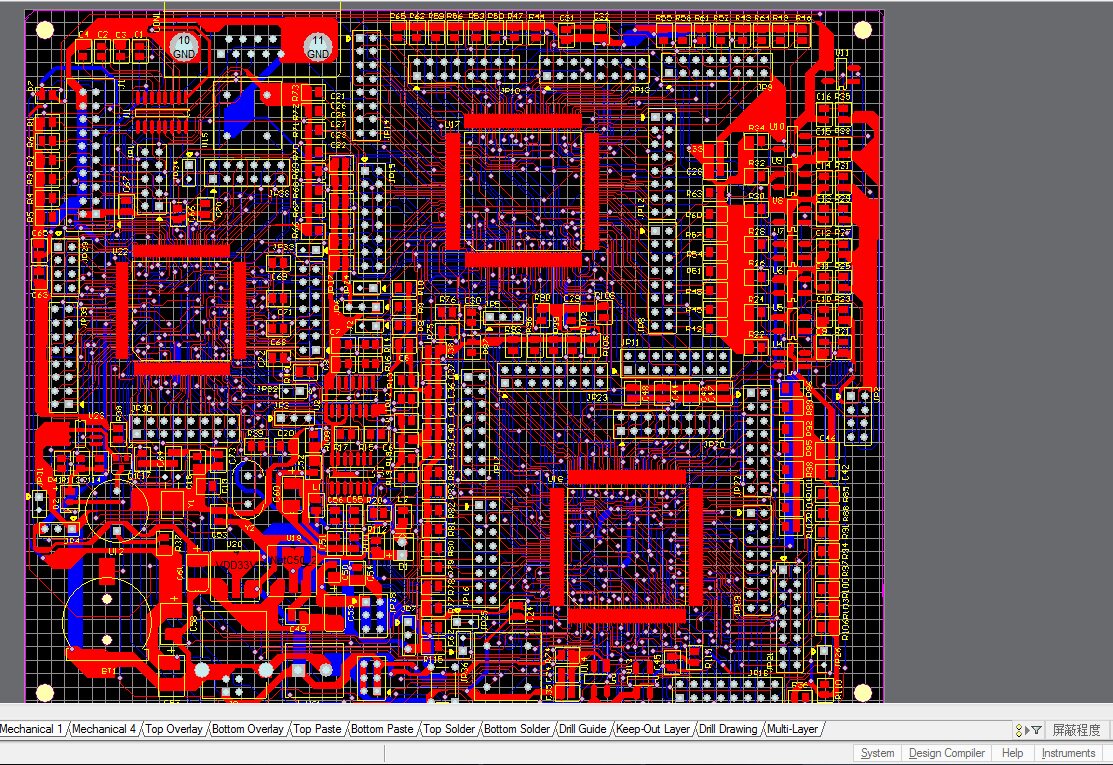Click the yellow dots layer-set icon
Screen dimensions: 1113x765
pyautogui.click(x=1019, y=730)
